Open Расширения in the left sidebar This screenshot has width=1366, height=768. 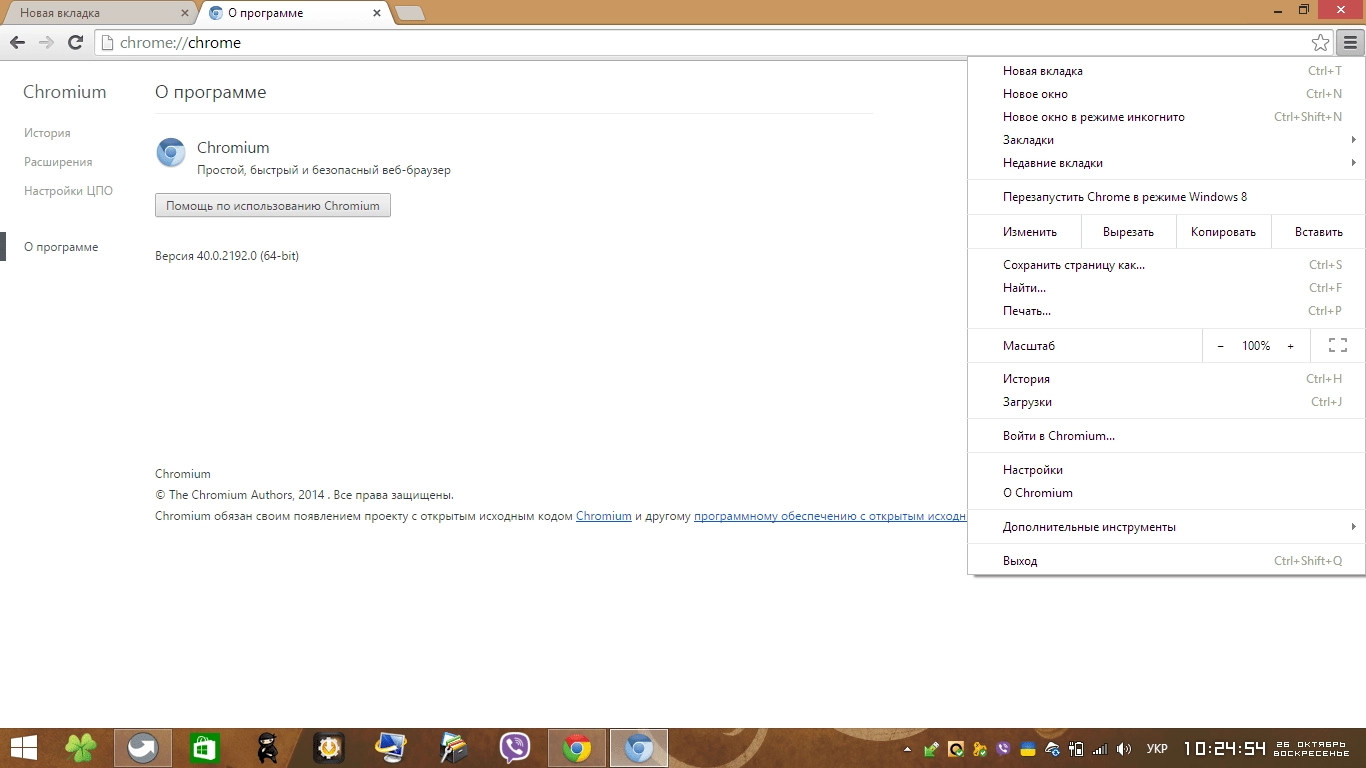pyautogui.click(x=58, y=162)
